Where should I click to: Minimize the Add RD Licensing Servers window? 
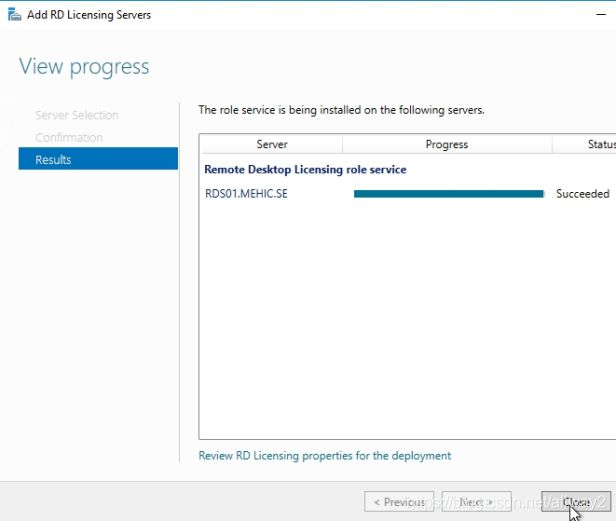601,15
